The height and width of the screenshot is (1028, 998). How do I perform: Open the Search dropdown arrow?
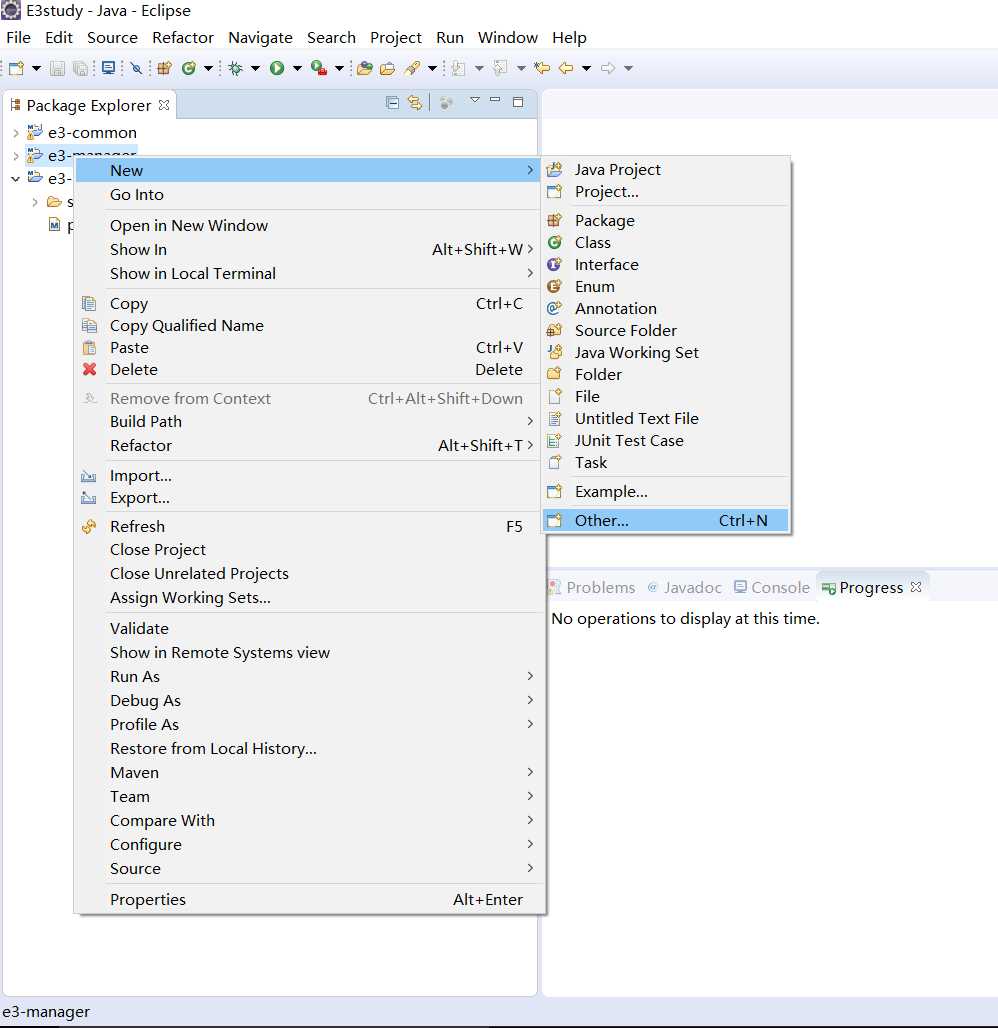(432, 68)
